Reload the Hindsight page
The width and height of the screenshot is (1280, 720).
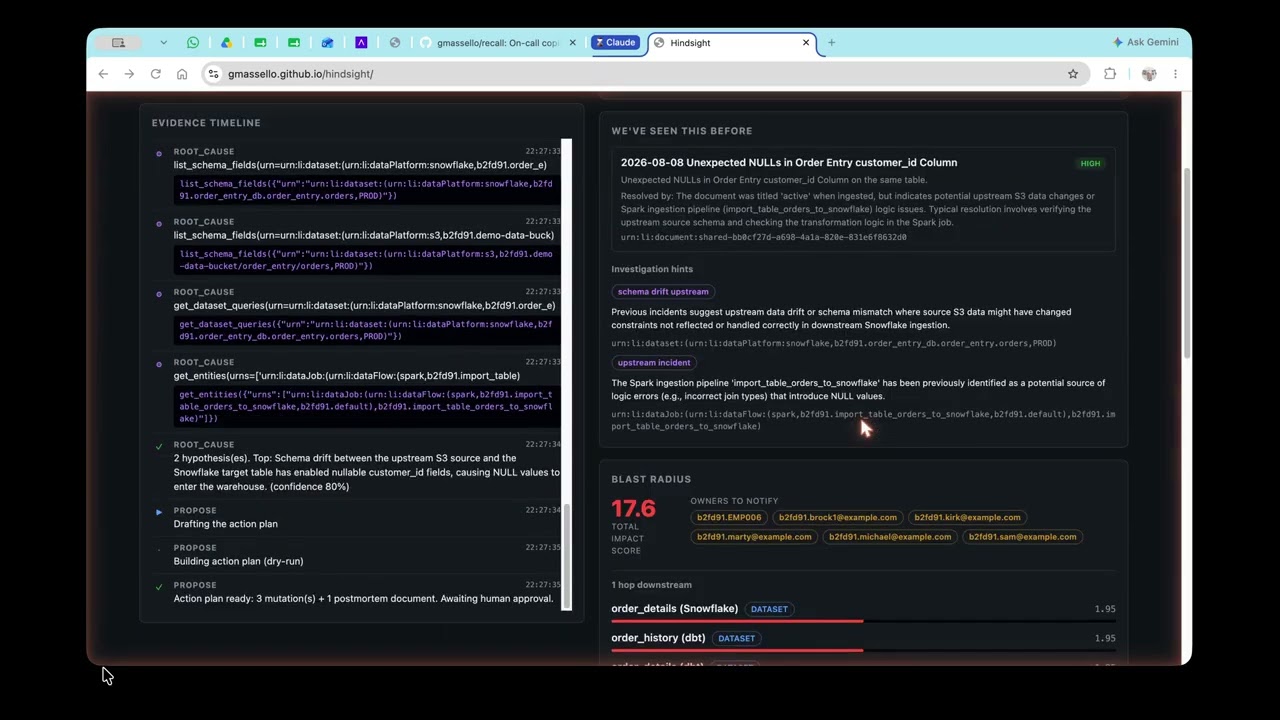tap(156, 74)
